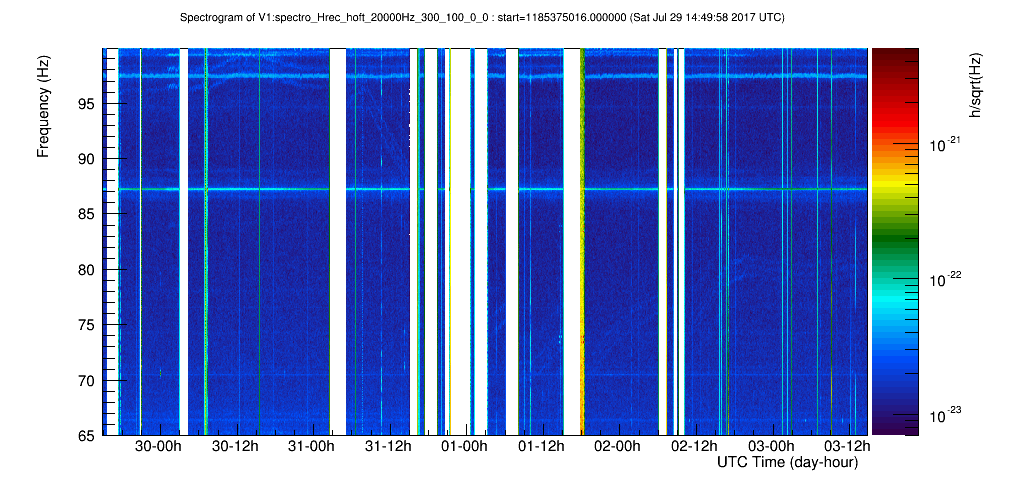Click the '03-00h' time tick label
Image resolution: width=1020 pixels, height=484 pixels.
[x=772, y=446]
